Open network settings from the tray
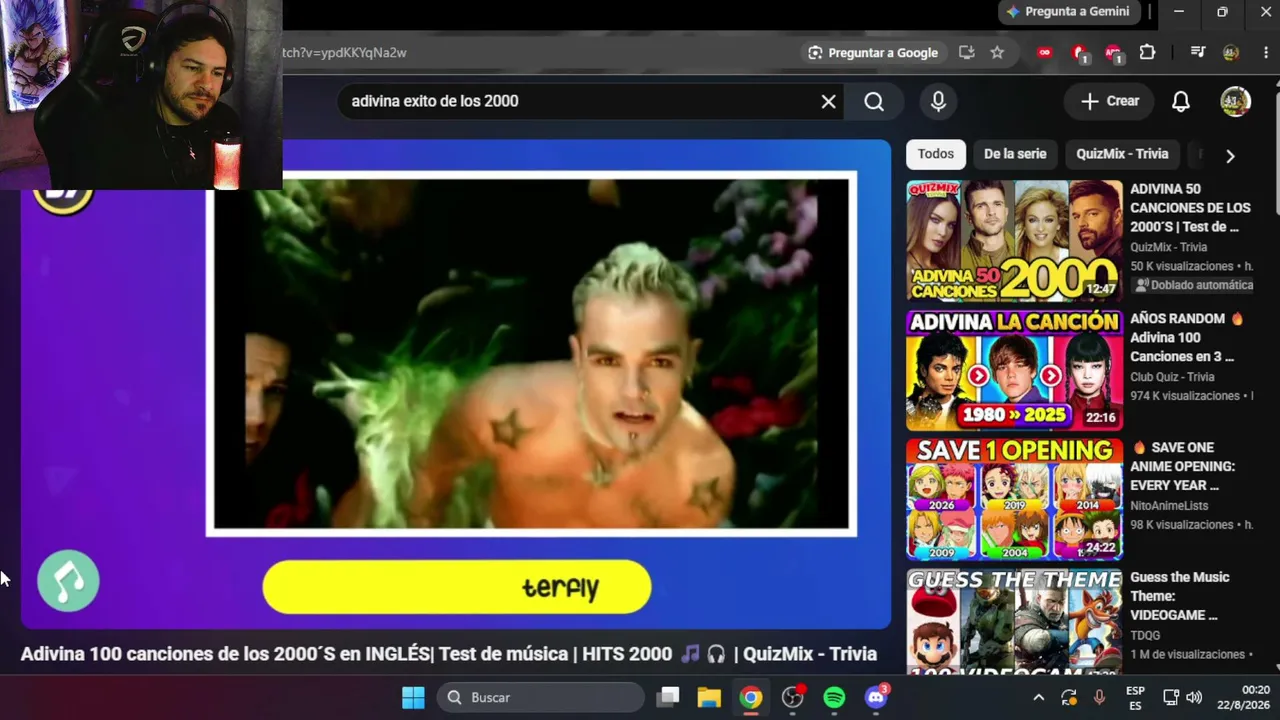The height and width of the screenshot is (720, 1280). [x=1170, y=697]
